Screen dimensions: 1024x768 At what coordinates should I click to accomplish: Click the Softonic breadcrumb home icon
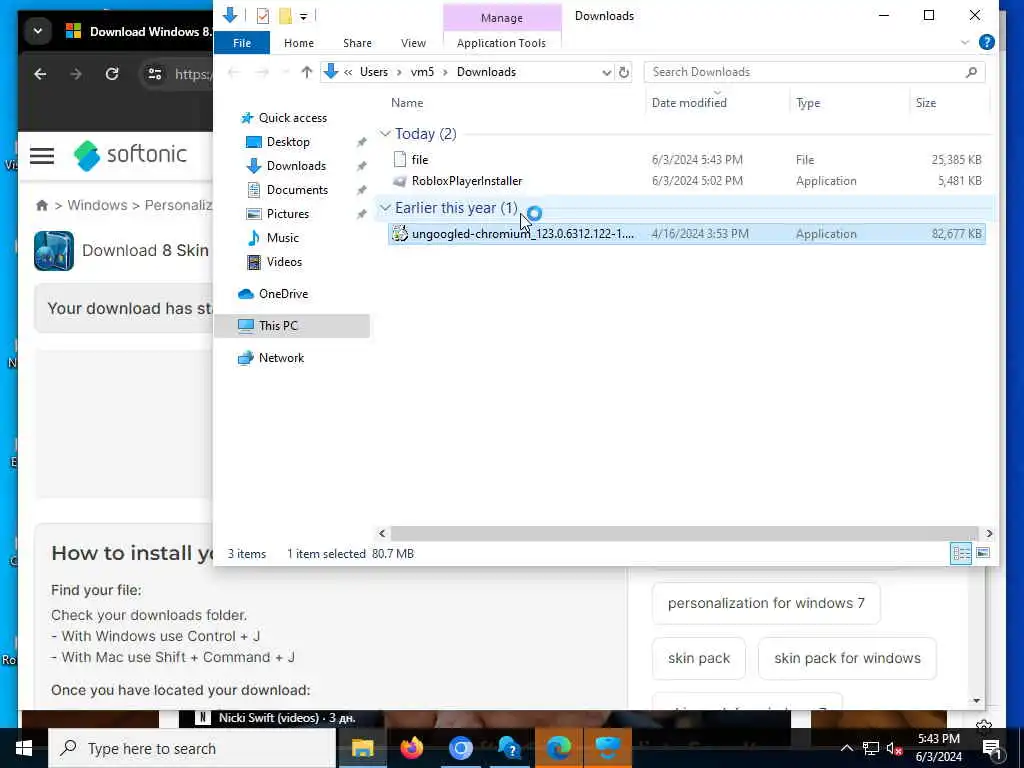[x=42, y=206]
